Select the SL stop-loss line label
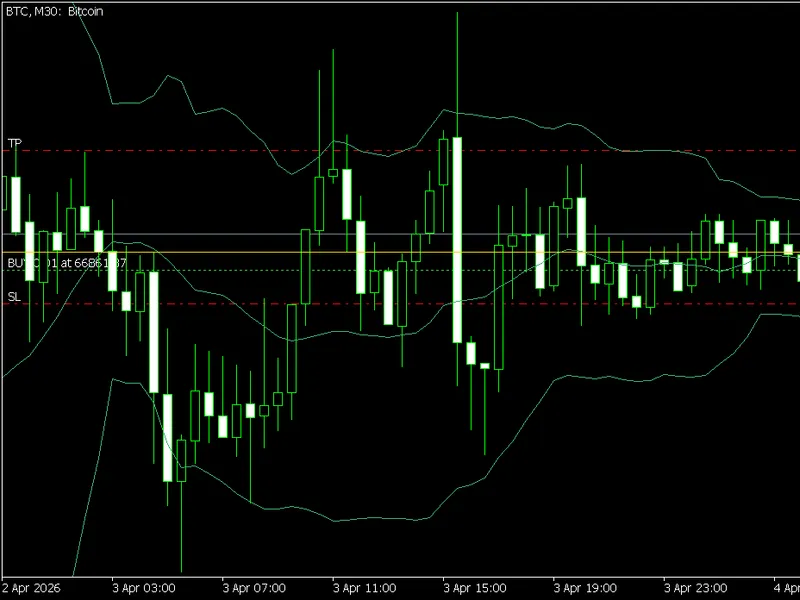800x600 pixels. pyautogui.click(x=14, y=296)
